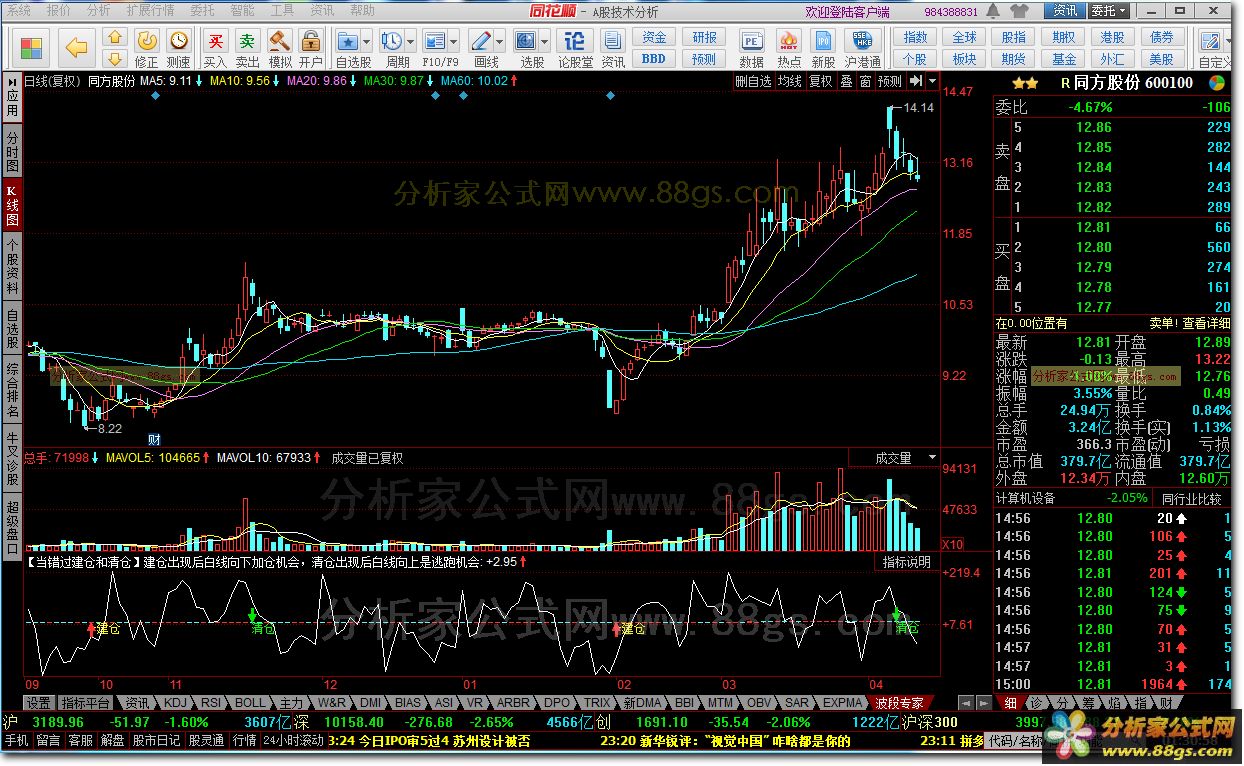The height and width of the screenshot is (766, 1244).
Task: Select the 诊 diagnosis tab in right panel
Action: pyautogui.click(x=1037, y=704)
